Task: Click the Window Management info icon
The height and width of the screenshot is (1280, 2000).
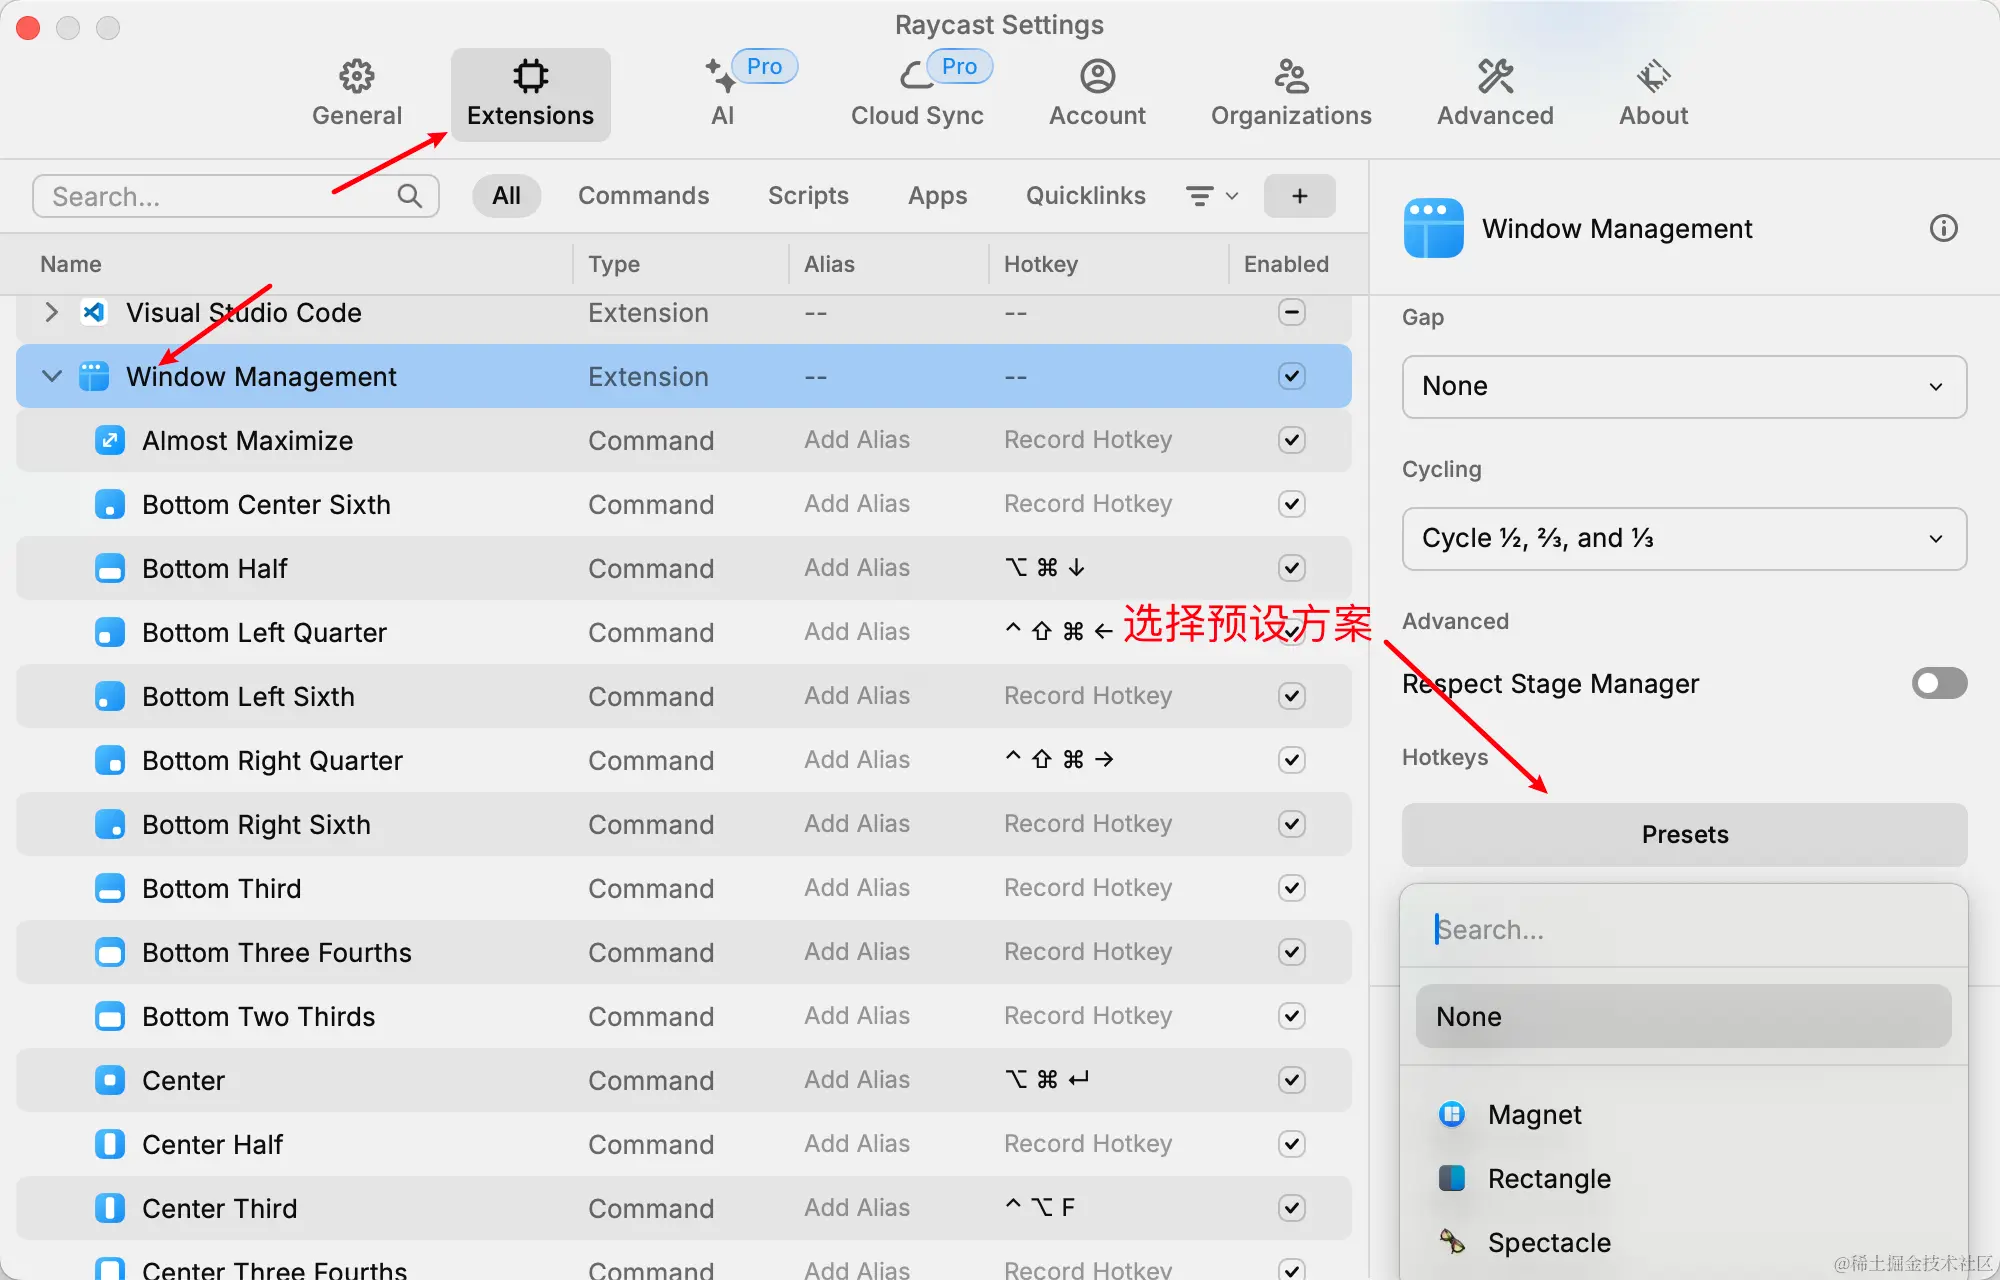Action: point(1943,228)
